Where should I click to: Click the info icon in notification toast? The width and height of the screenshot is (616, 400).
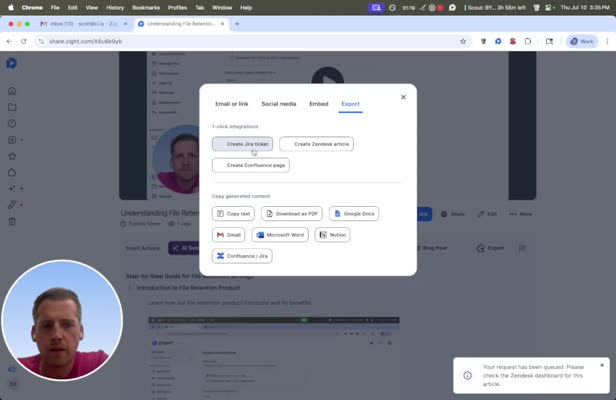tap(468, 375)
